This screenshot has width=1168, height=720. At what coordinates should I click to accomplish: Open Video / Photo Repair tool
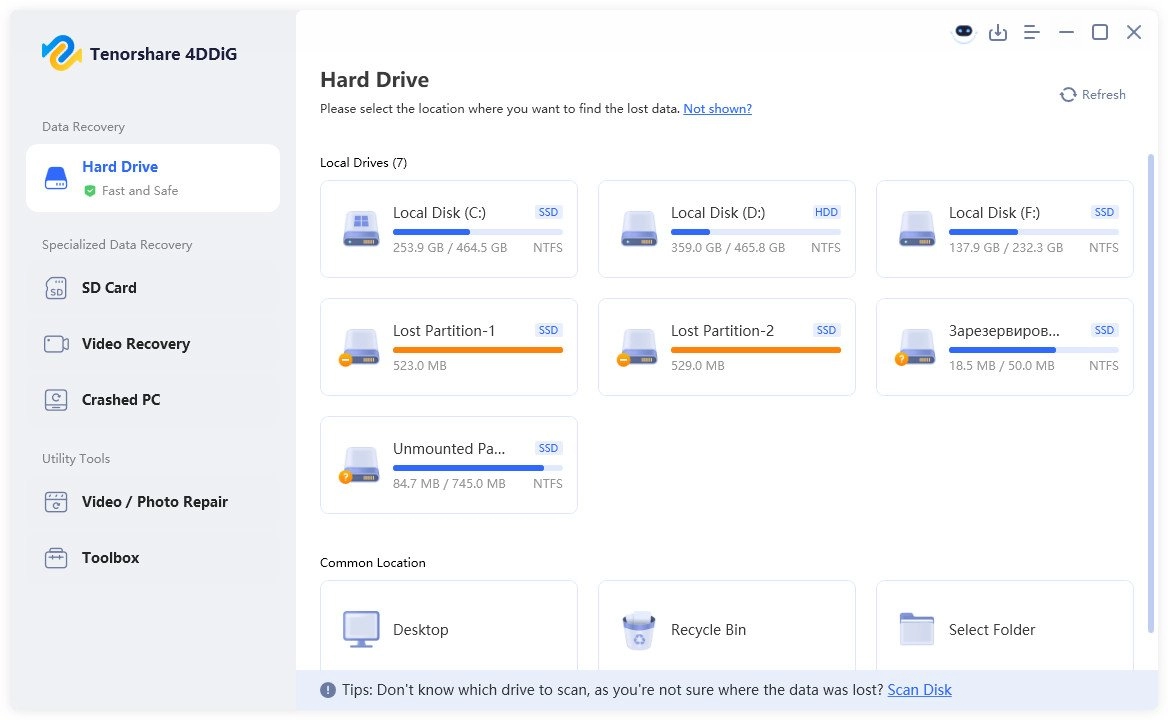(x=154, y=502)
